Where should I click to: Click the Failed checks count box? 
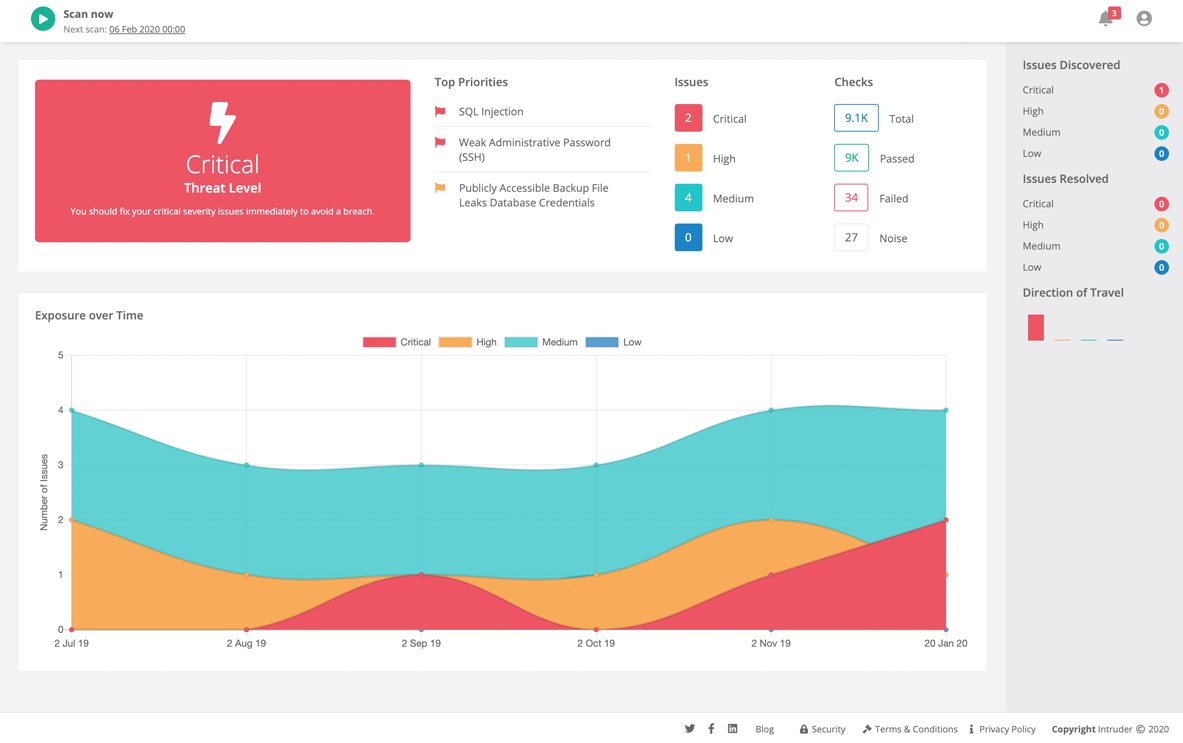coord(851,198)
